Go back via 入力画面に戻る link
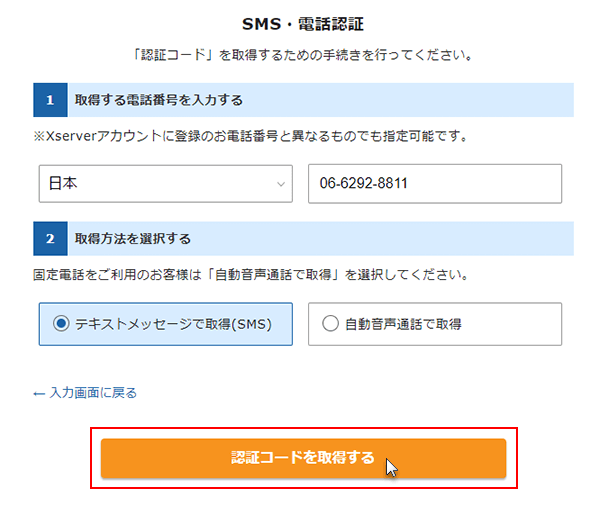600x506 pixels. (93, 393)
